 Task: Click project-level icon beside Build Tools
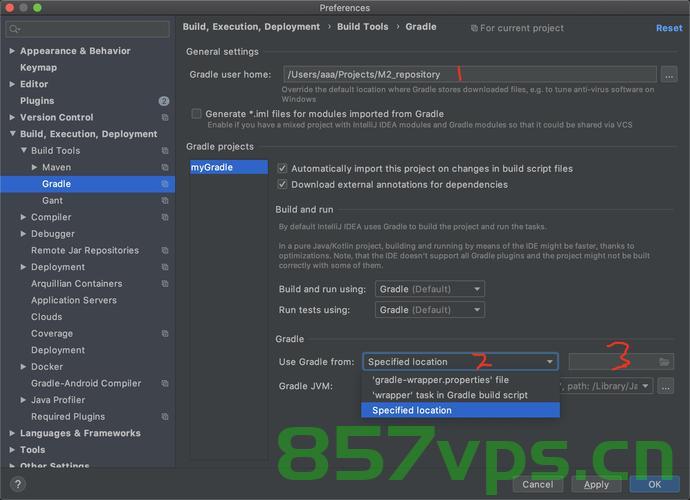(x=165, y=151)
